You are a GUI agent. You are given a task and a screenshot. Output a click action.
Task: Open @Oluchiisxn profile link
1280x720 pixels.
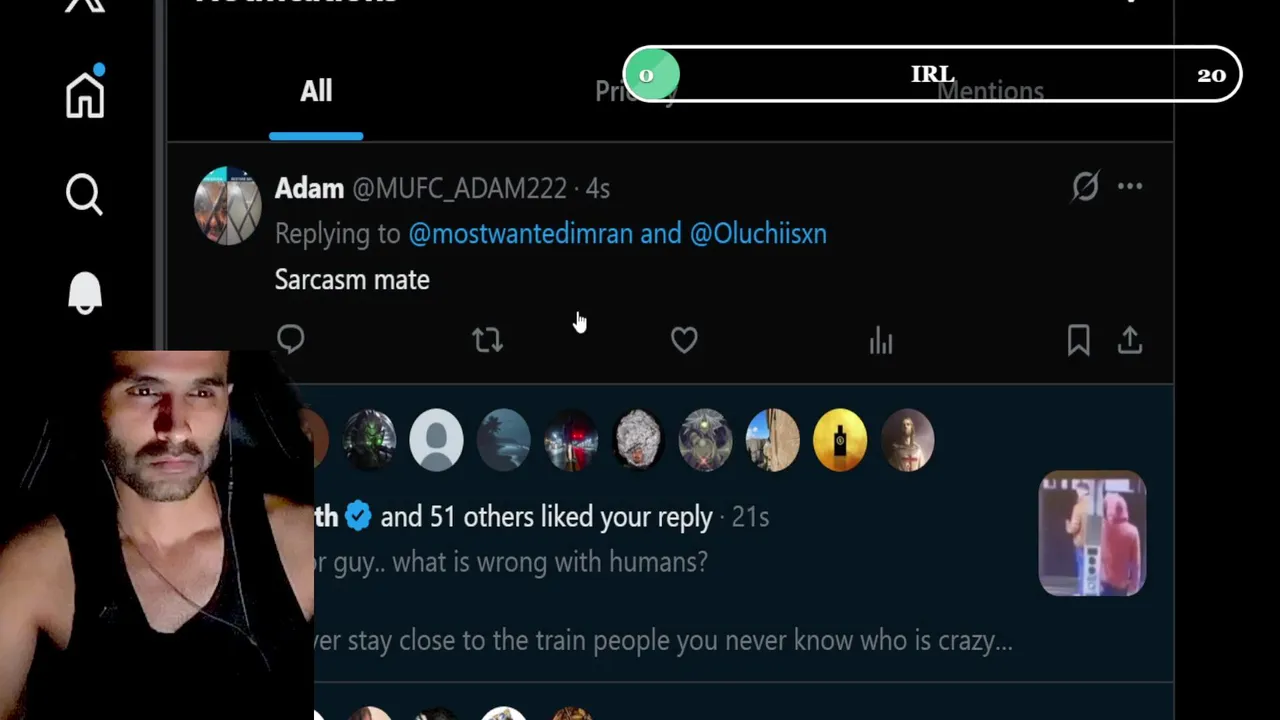(758, 233)
